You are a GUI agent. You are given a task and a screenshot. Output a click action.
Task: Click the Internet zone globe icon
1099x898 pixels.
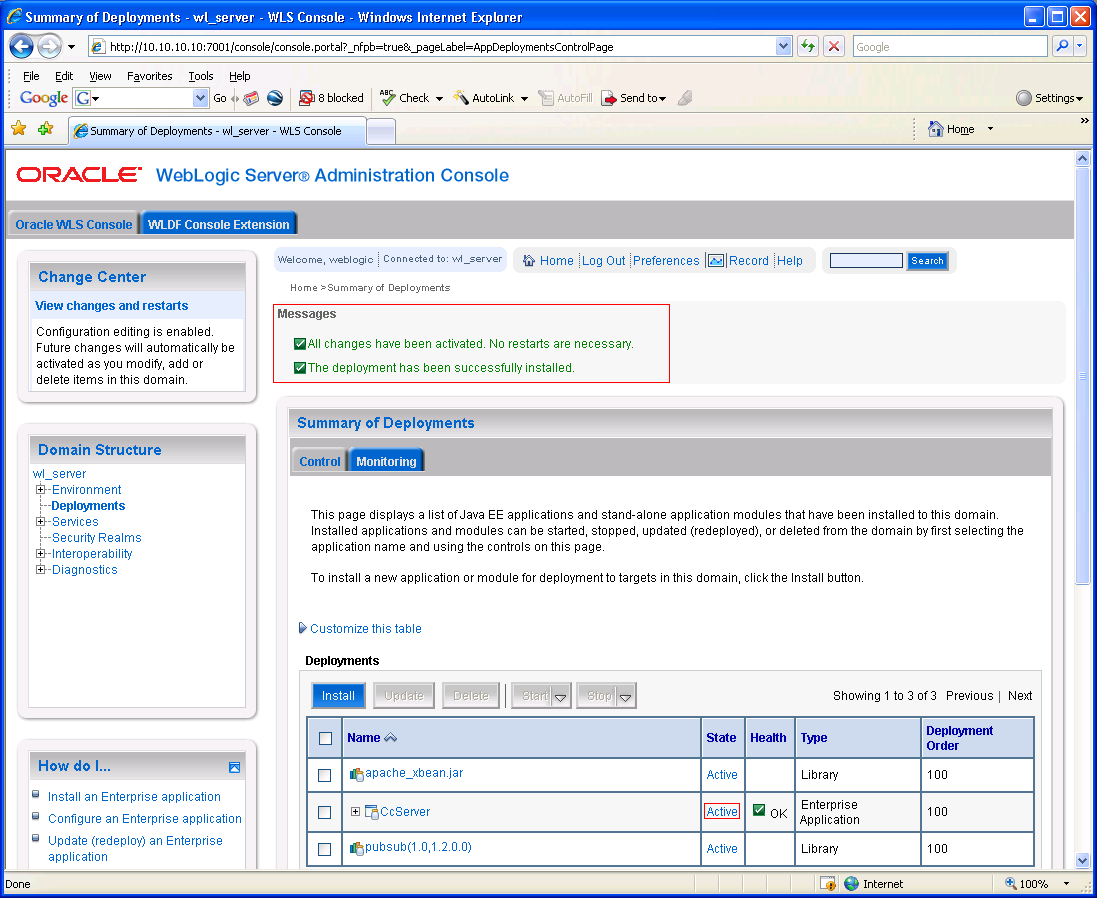pyautogui.click(x=852, y=883)
